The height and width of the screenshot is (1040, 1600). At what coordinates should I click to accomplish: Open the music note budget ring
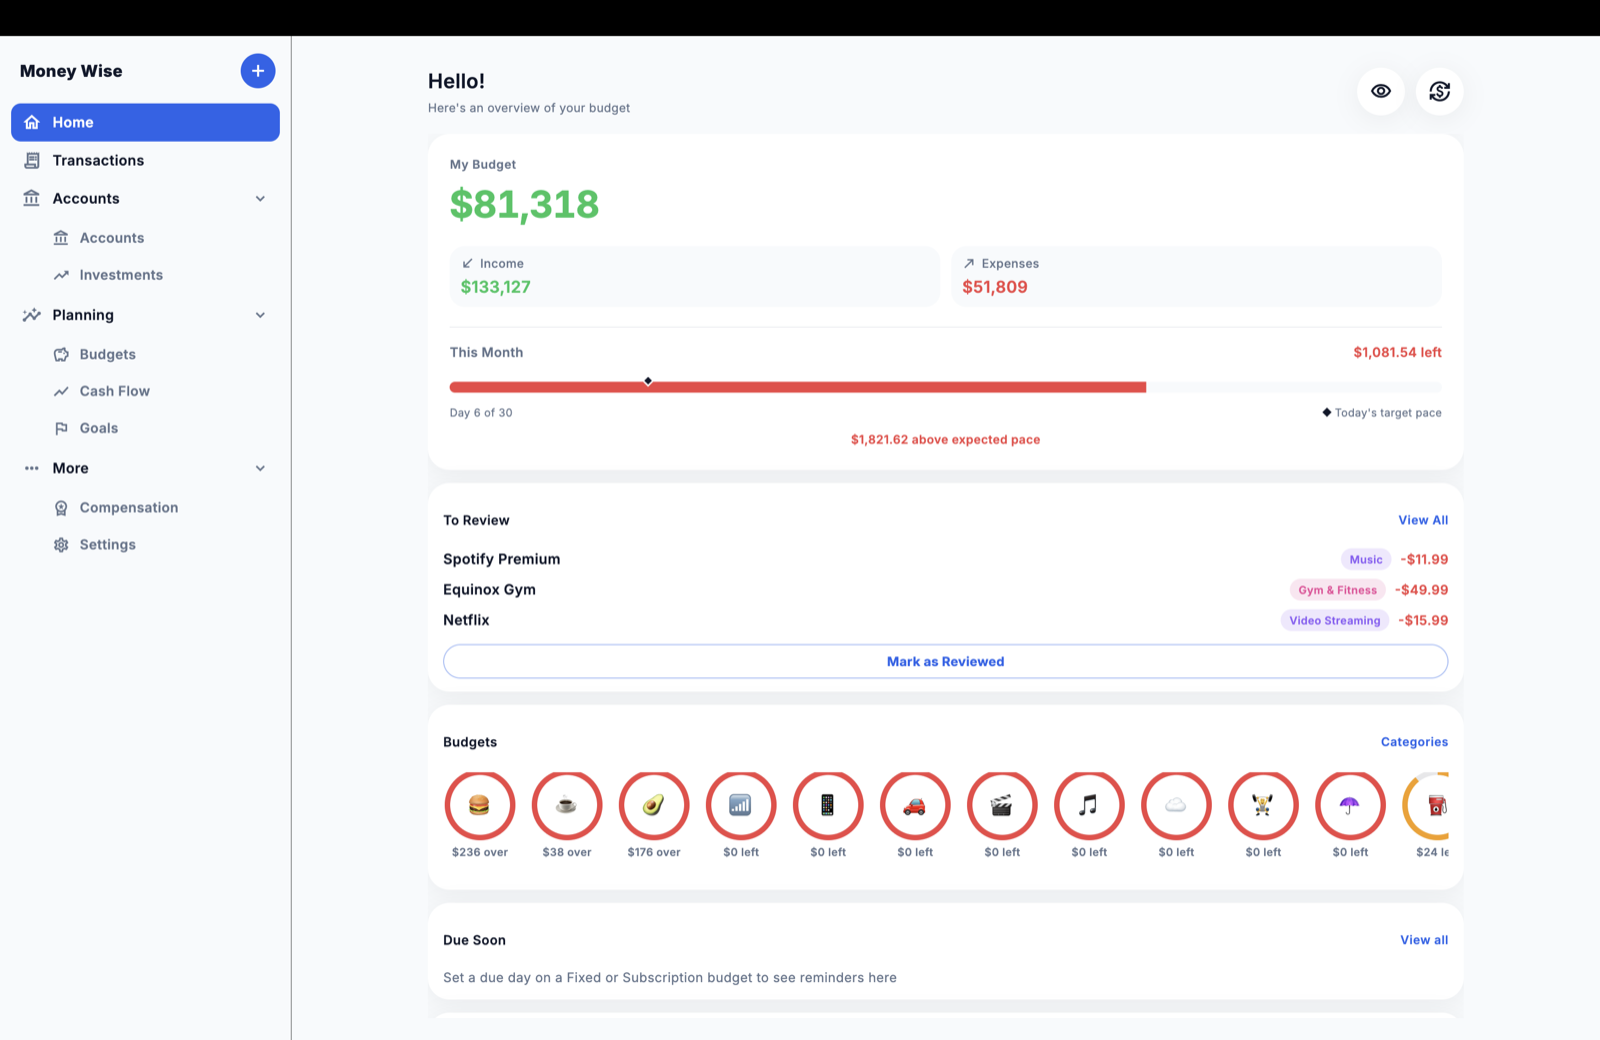coord(1089,805)
